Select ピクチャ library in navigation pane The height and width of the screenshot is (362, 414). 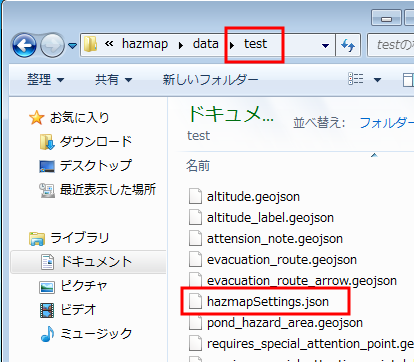[84, 286]
